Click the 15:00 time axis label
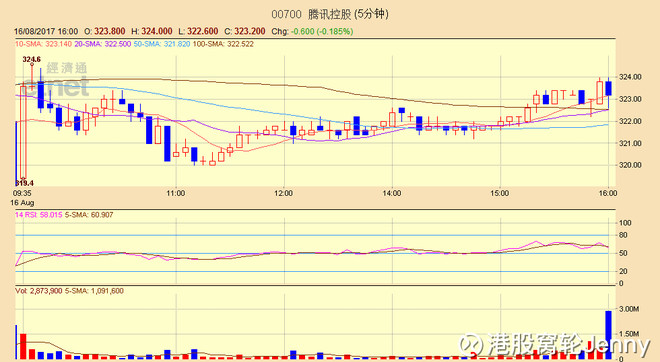 point(500,194)
